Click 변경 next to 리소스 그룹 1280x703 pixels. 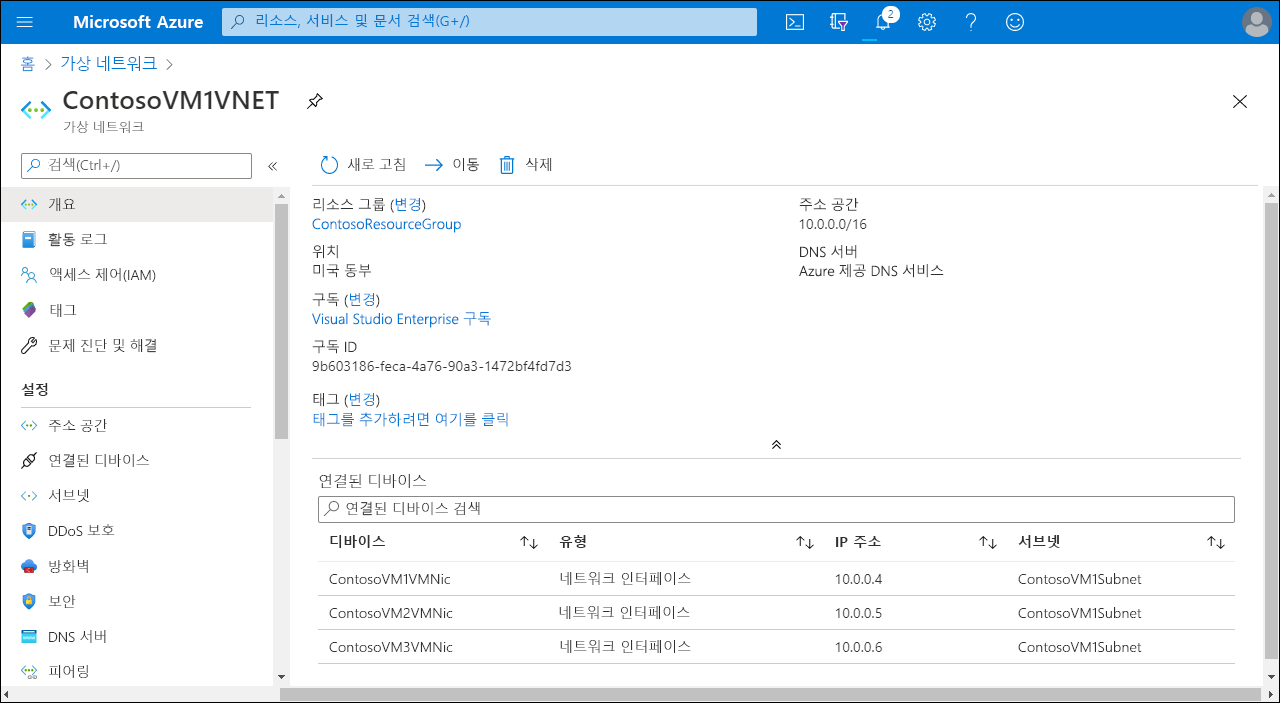point(407,204)
